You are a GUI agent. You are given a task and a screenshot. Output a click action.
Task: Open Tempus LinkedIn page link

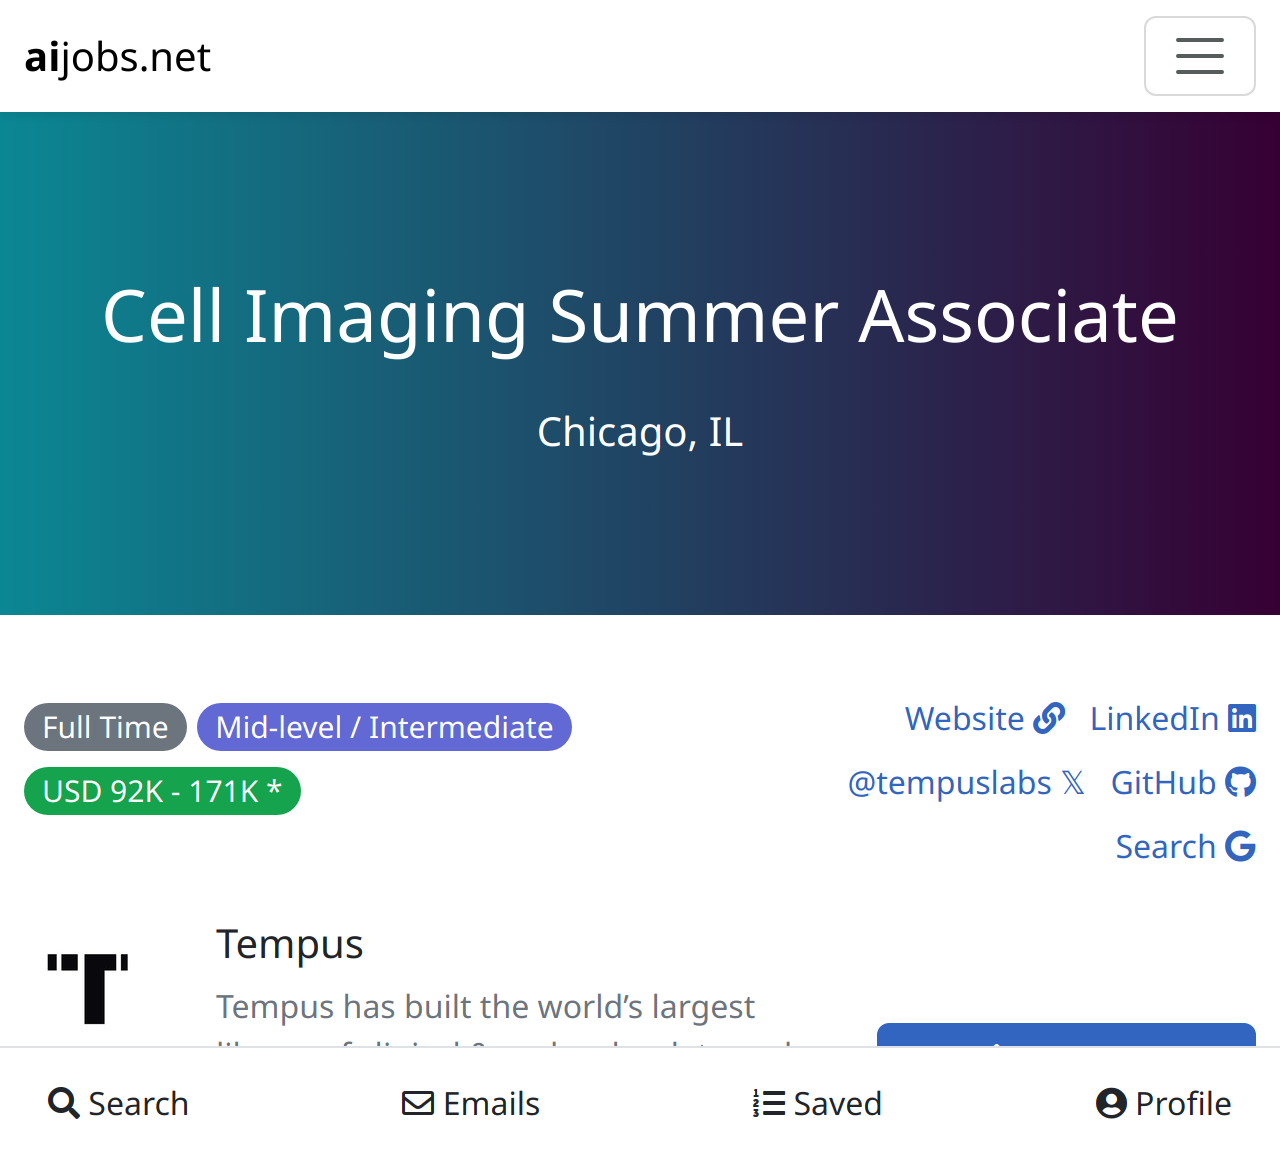(1173, 718)
